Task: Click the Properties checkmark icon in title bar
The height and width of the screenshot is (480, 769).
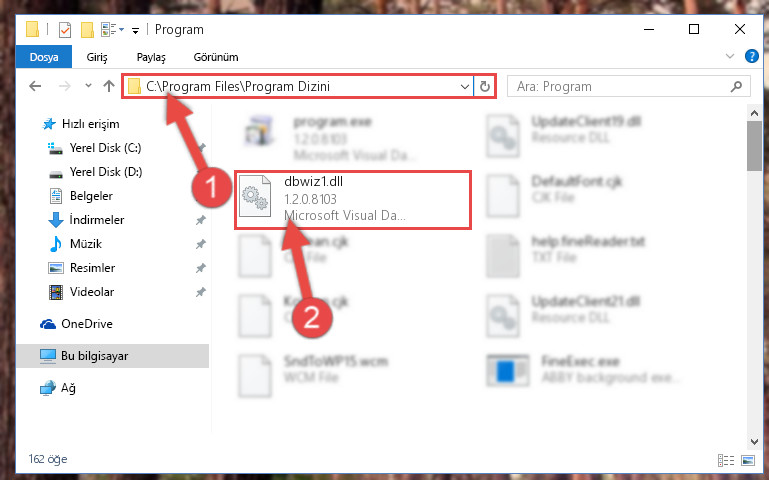Action: point(64,30)
